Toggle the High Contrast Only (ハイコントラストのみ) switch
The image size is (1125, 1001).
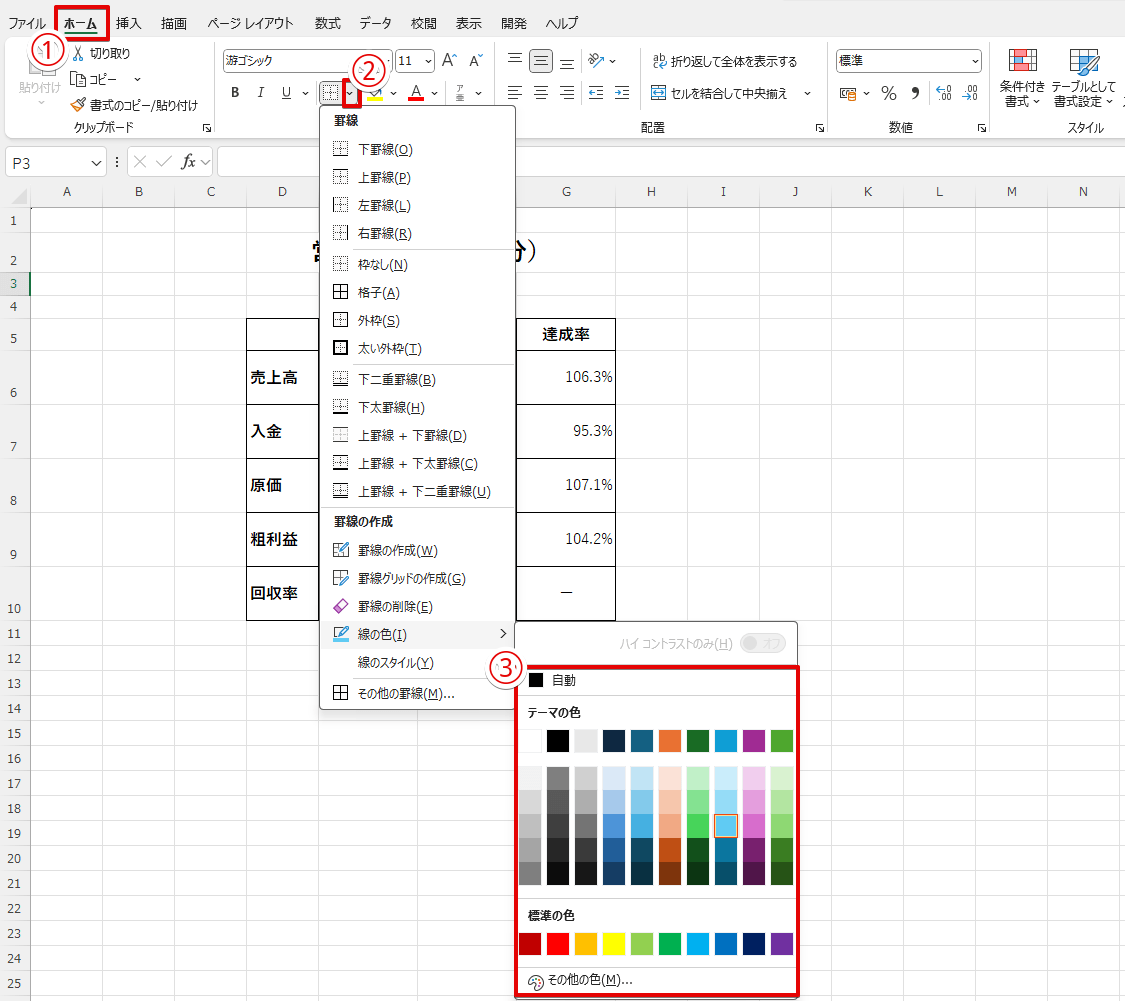(x=762, y=643)
